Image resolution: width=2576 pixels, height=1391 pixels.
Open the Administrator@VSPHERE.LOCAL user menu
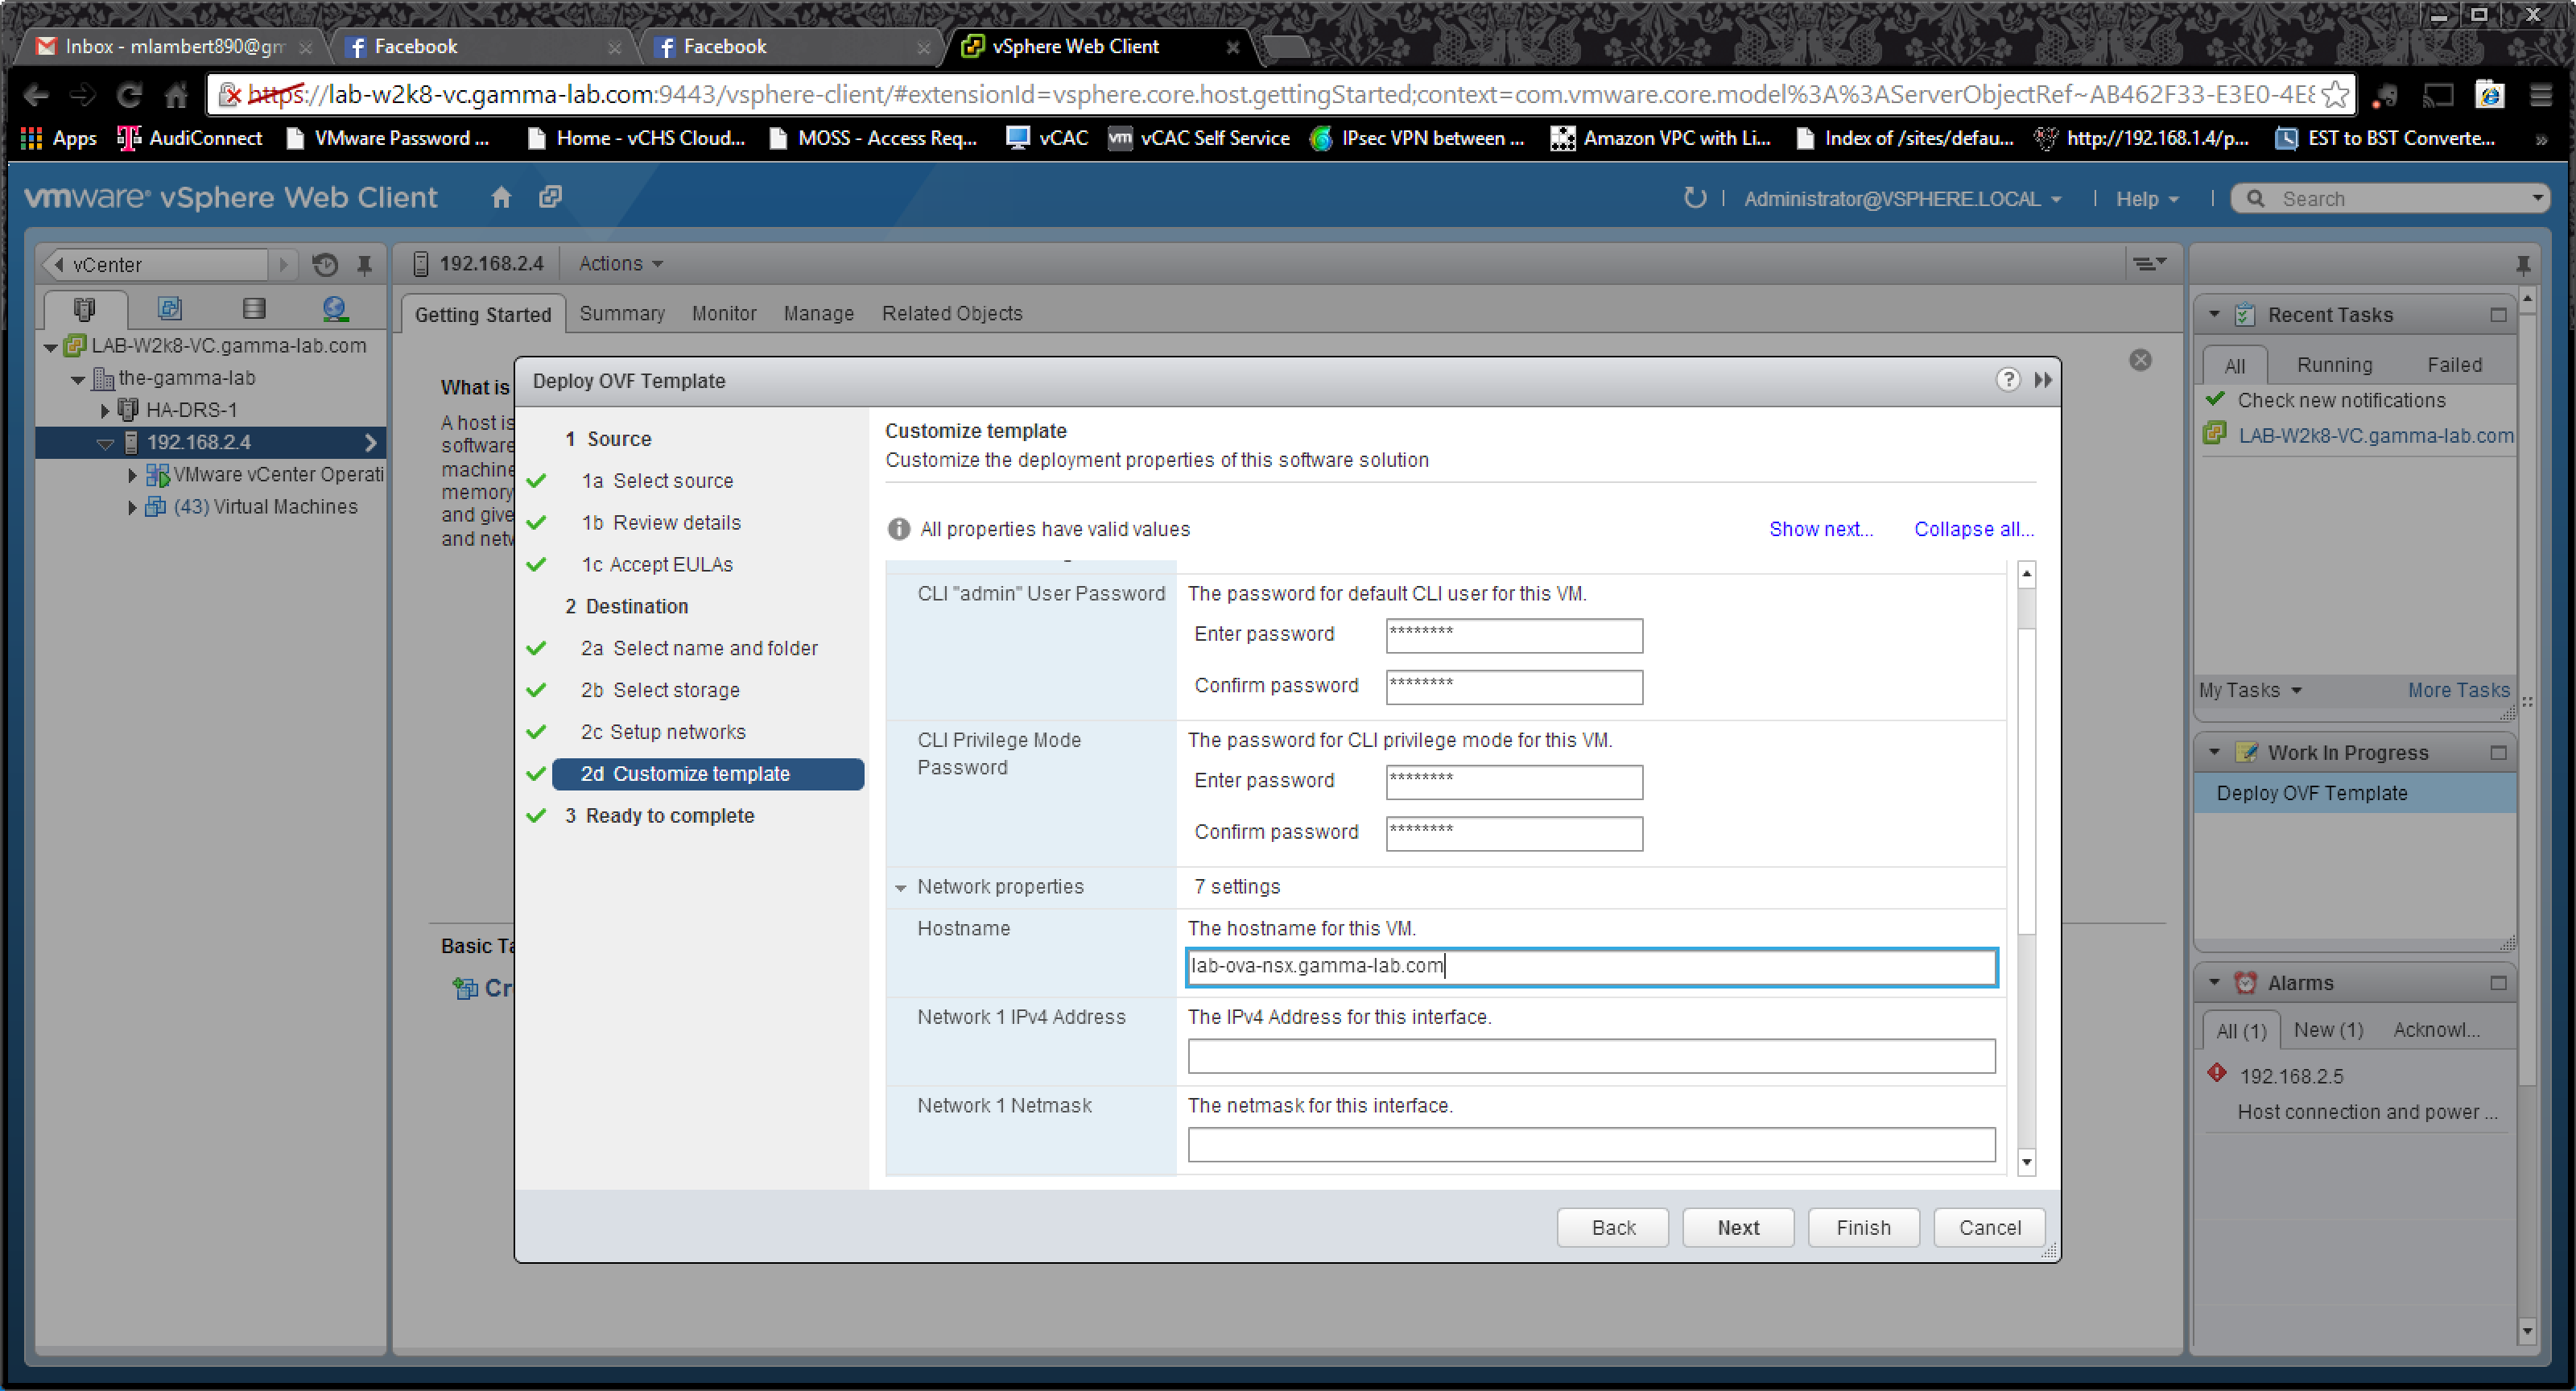pyautogui.click(x=1901, y=199)
